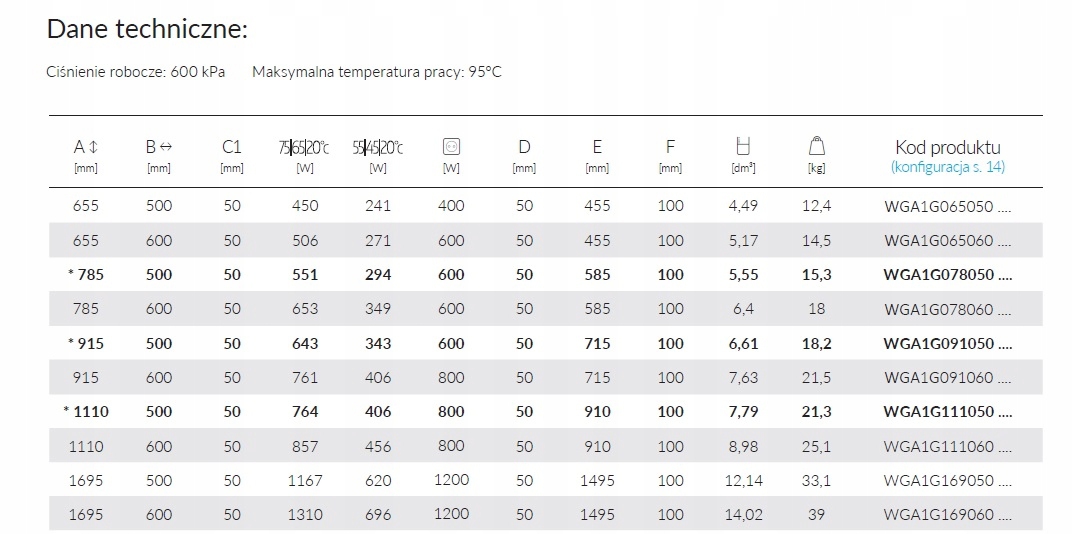Open the konfiguracja s. 14 link
1073x534 pixels.
pos(947,168)
